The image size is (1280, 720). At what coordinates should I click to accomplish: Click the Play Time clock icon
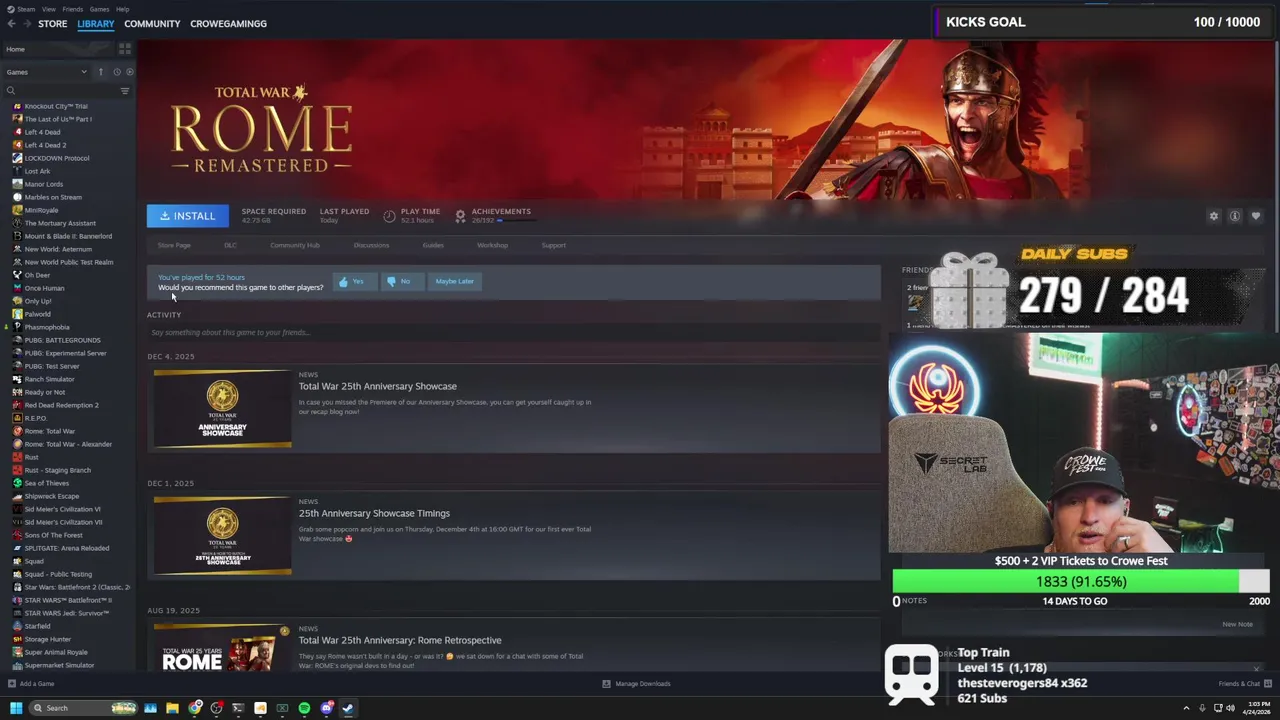coord(390,215)
